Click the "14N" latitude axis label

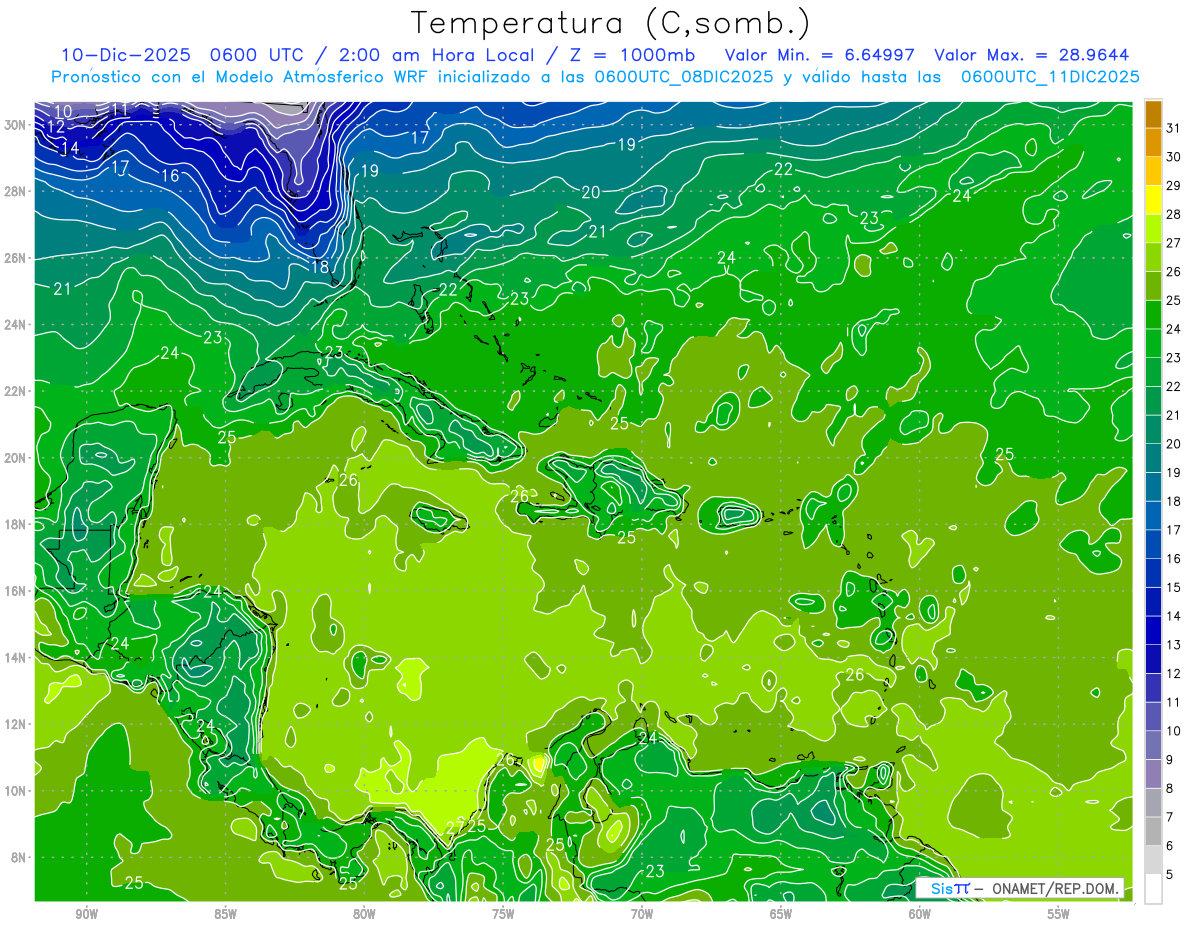pyautogui.click(x=15, y=658)
